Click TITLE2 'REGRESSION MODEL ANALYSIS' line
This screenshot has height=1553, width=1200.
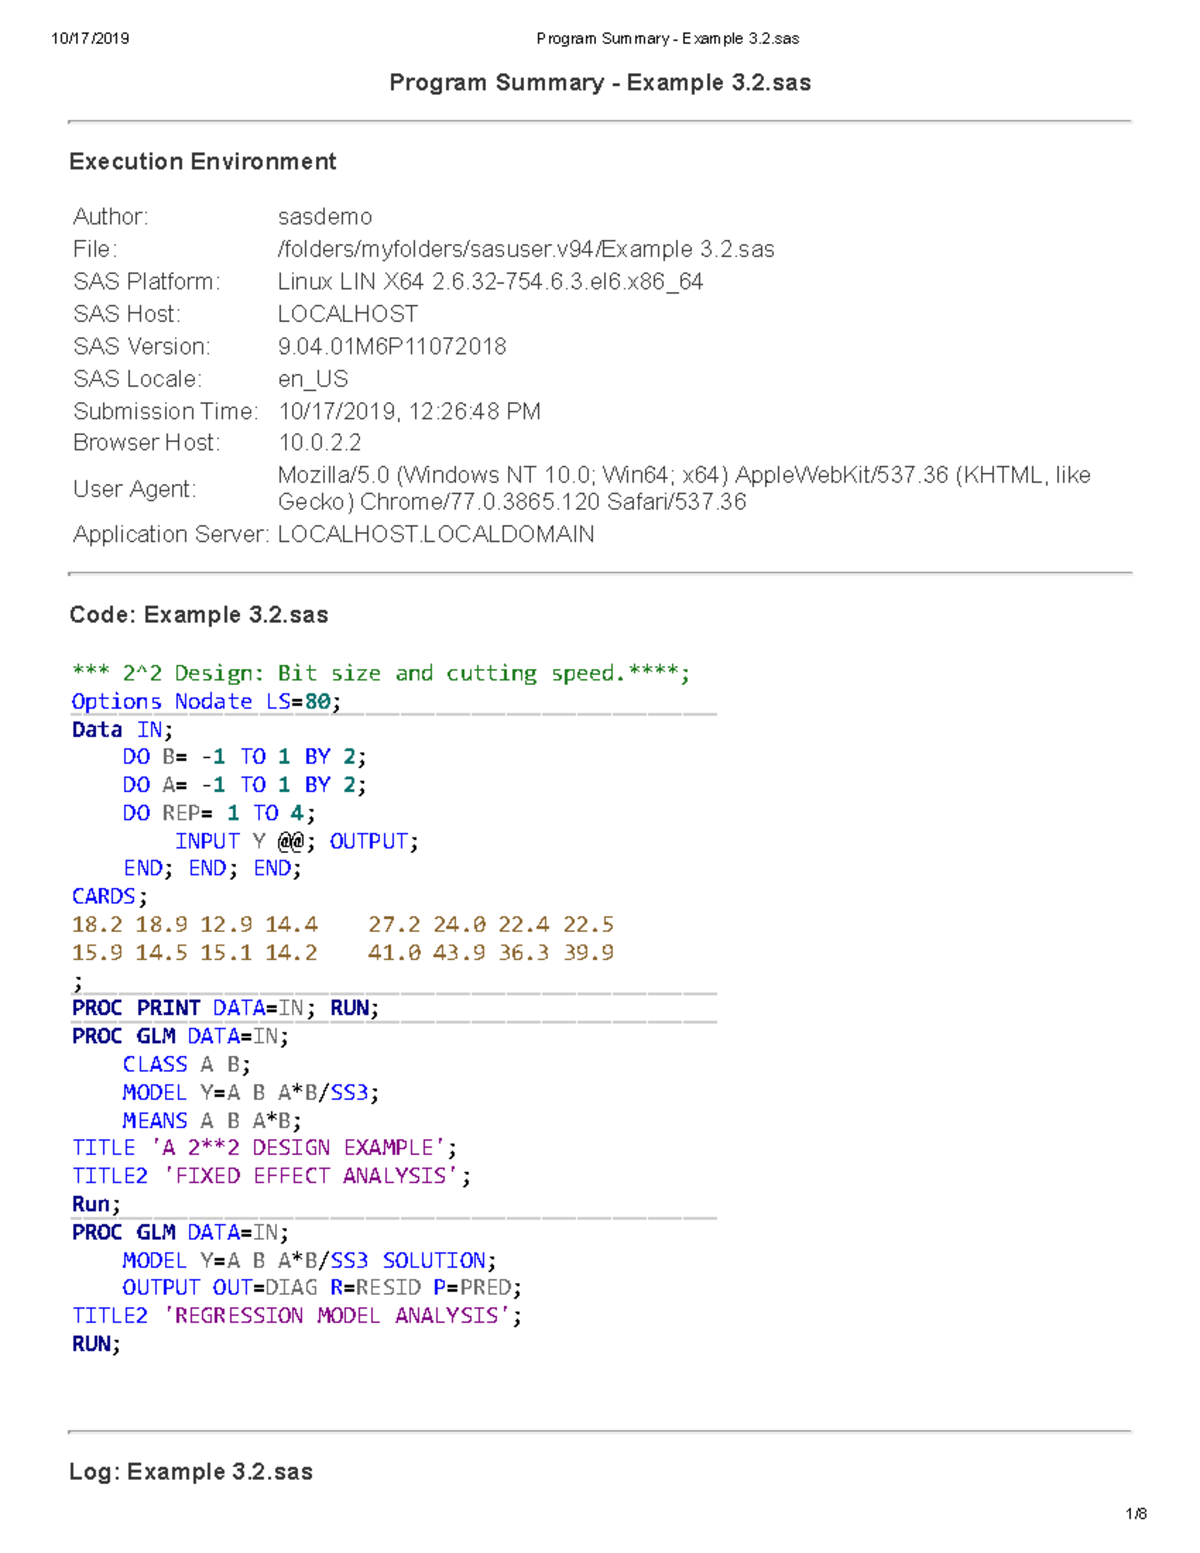tap(297, 1316)
